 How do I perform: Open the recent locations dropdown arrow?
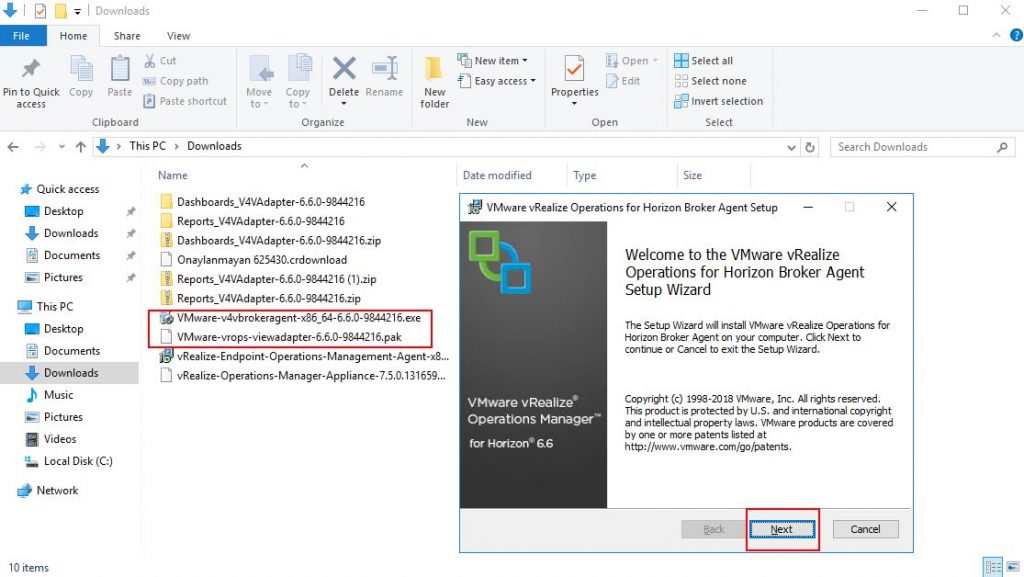pyautogui.click(x=61, y=147)
